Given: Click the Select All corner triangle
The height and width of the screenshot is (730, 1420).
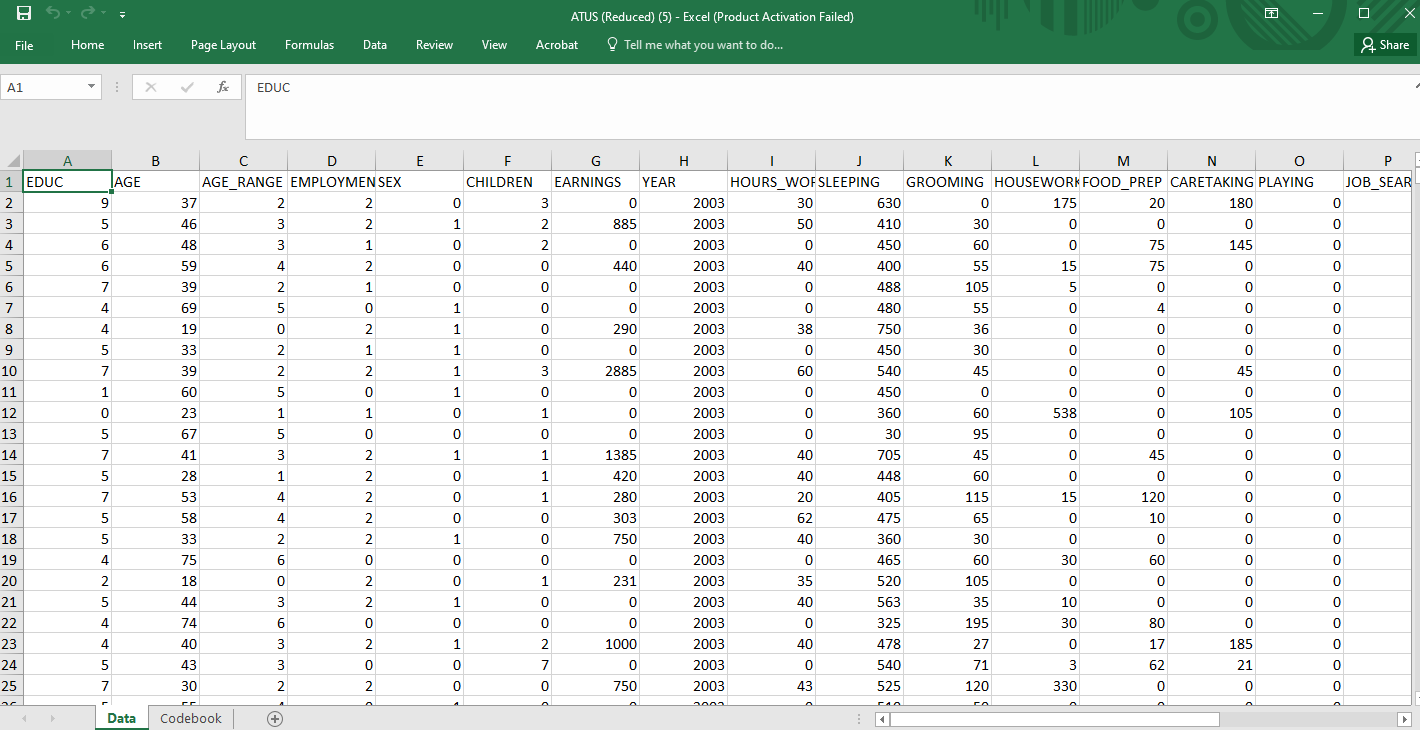Looking at the screenshot, I should click(12, 161).
